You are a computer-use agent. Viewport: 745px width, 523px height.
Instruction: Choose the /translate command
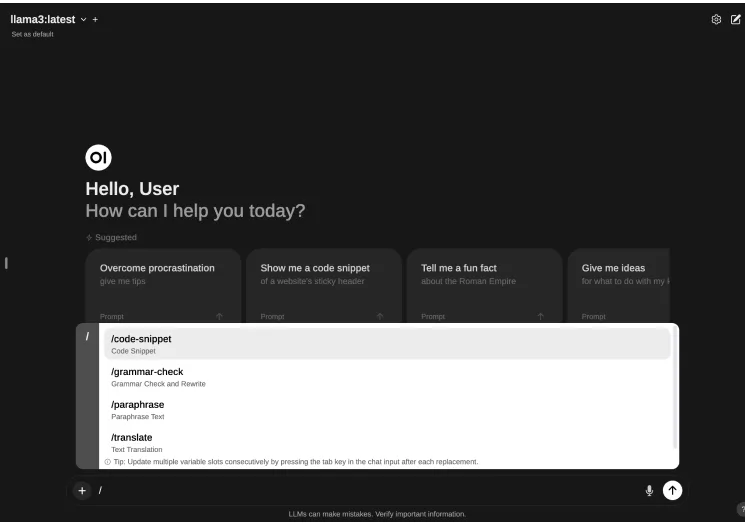tap(387, 442)
